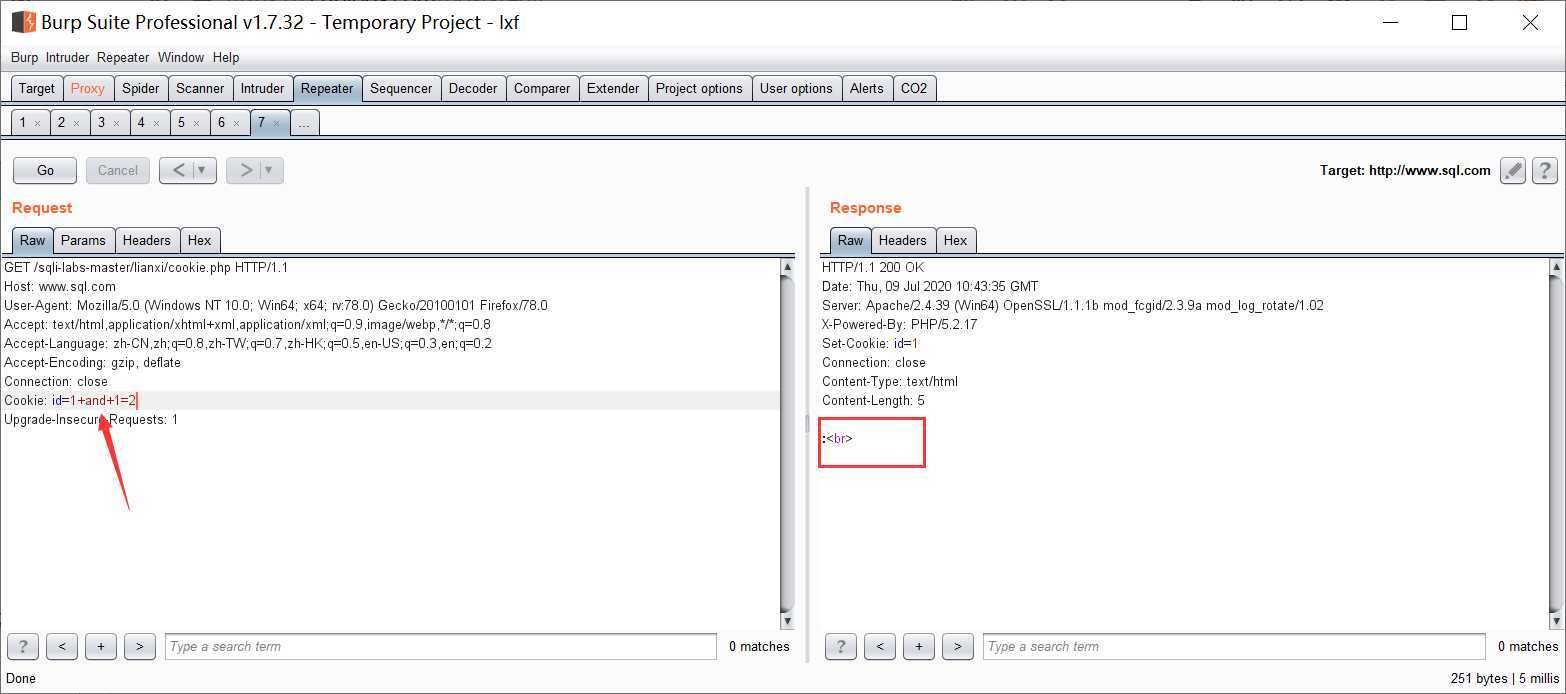
Task: Click the request search term field
Action: [x=441, y=646]
